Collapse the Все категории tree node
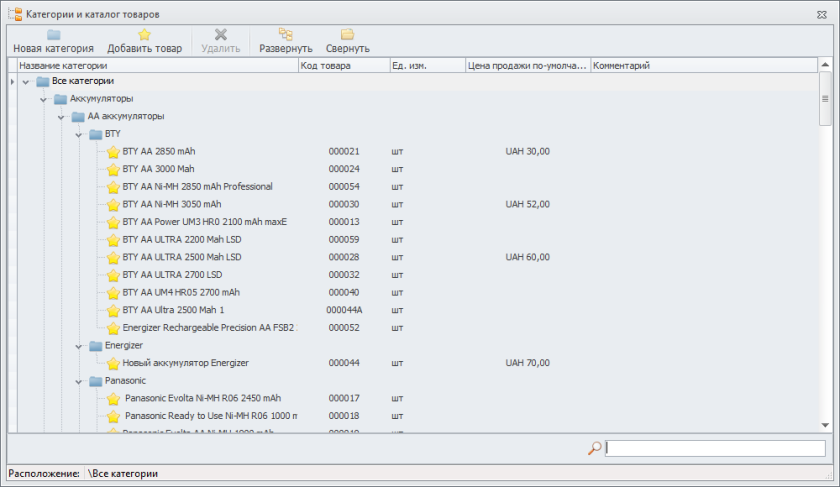Screen dimensions: 840x487 [26, 81]
